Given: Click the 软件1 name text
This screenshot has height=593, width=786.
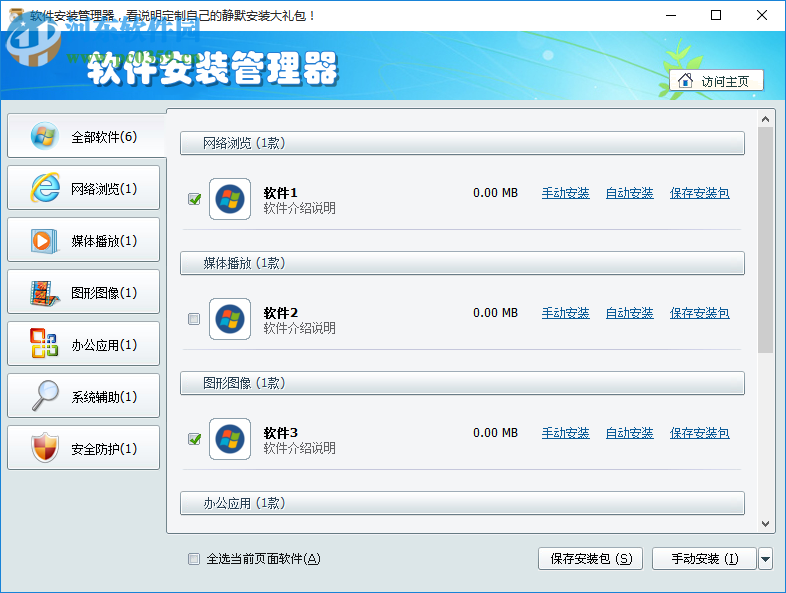Looking at the screenshot, I should [x=281, y=193].
